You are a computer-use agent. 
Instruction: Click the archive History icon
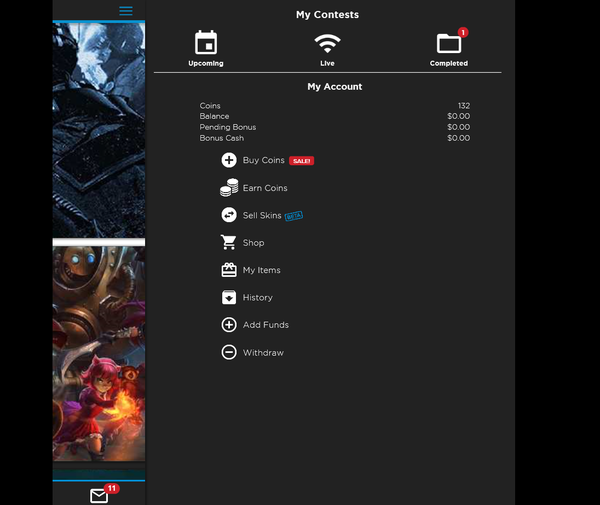click(x=229, y=297)
